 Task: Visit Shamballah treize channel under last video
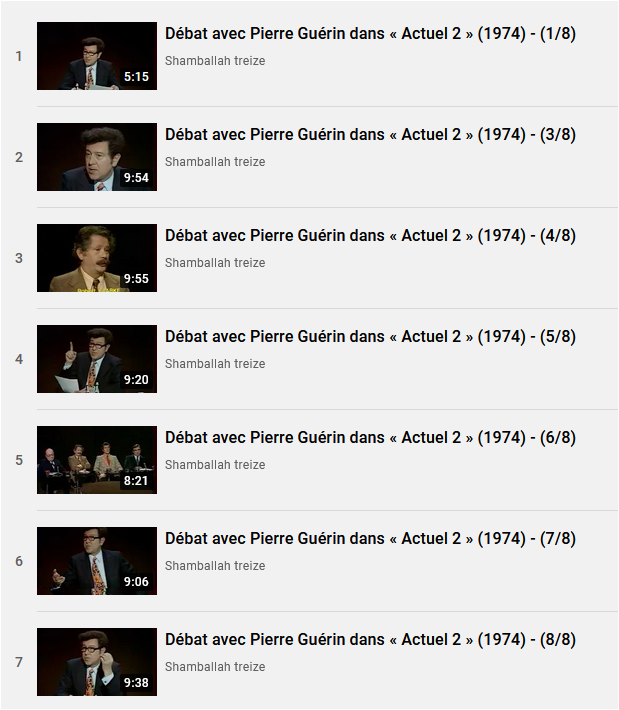(215, 667)
